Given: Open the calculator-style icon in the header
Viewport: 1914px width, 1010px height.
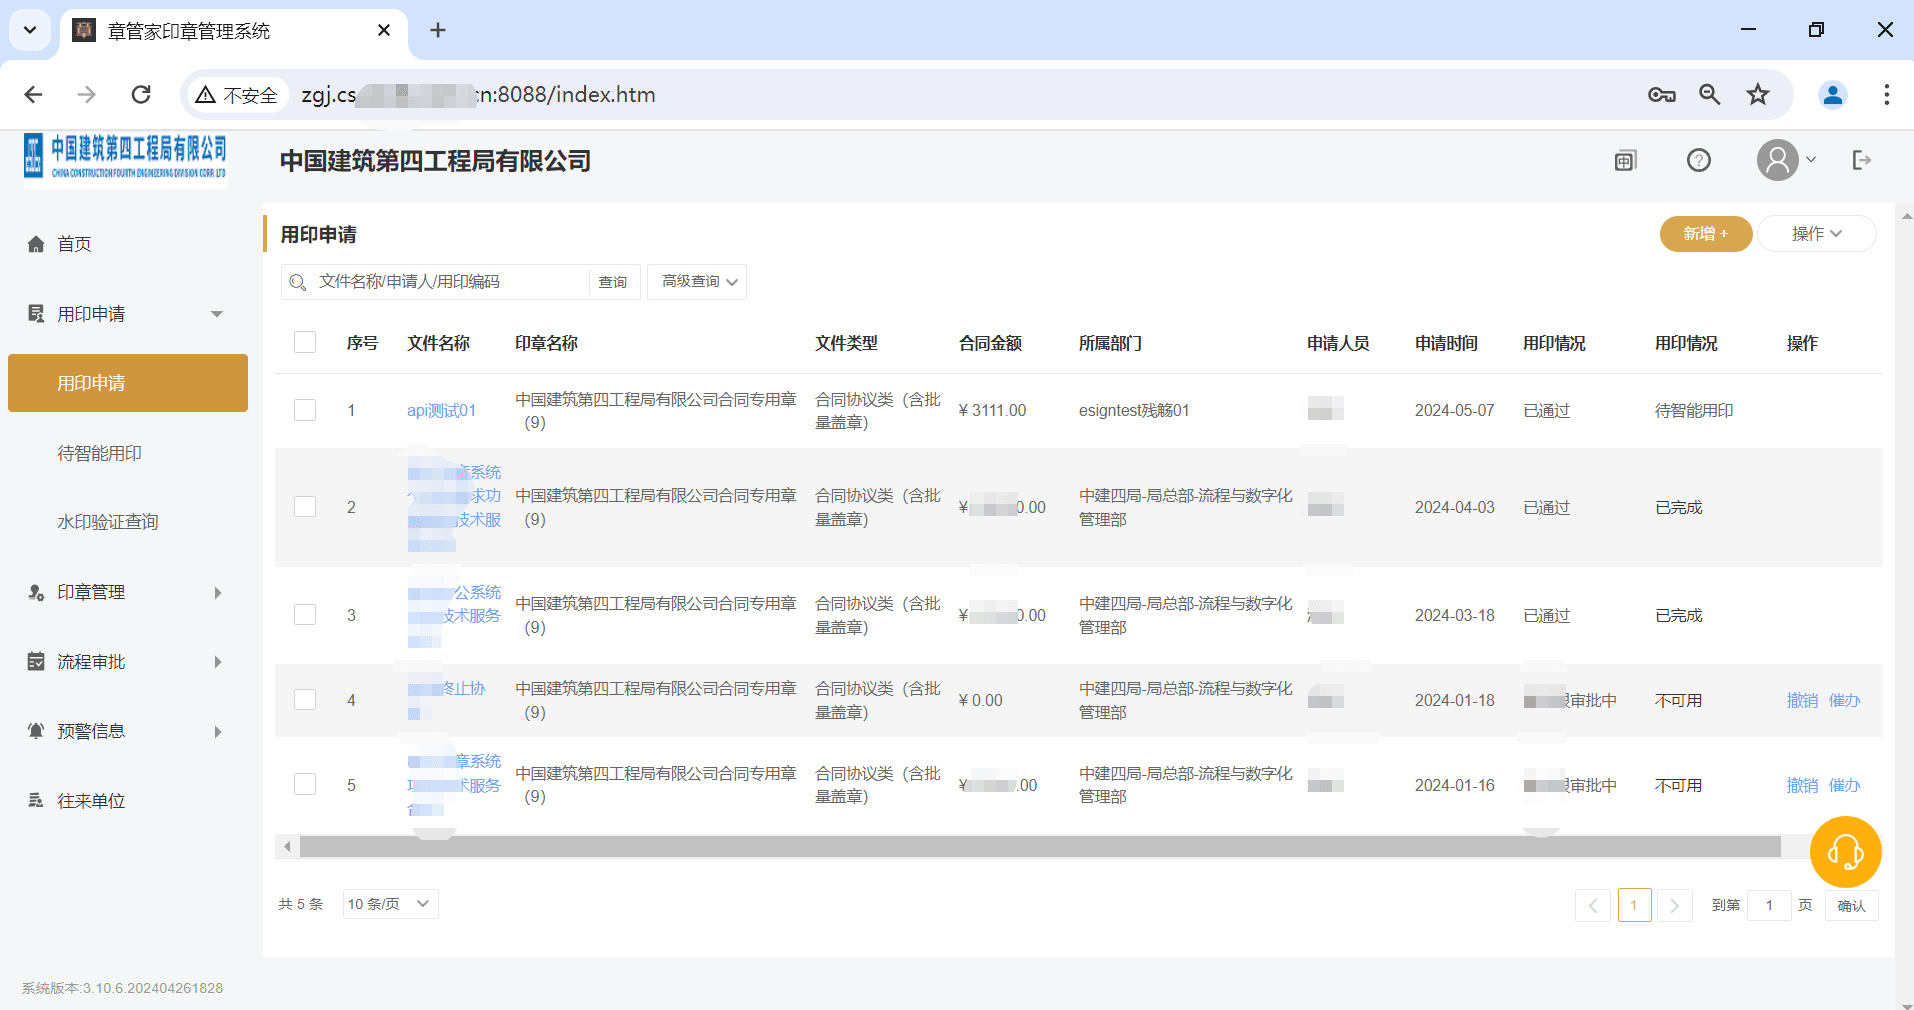Looking at the screenshot, I should click(1626, 161).
